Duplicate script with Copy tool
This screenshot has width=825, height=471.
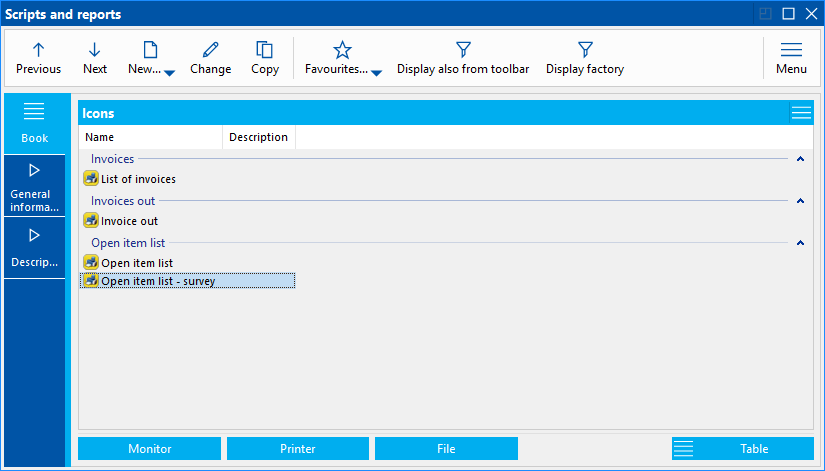point(265,58)
